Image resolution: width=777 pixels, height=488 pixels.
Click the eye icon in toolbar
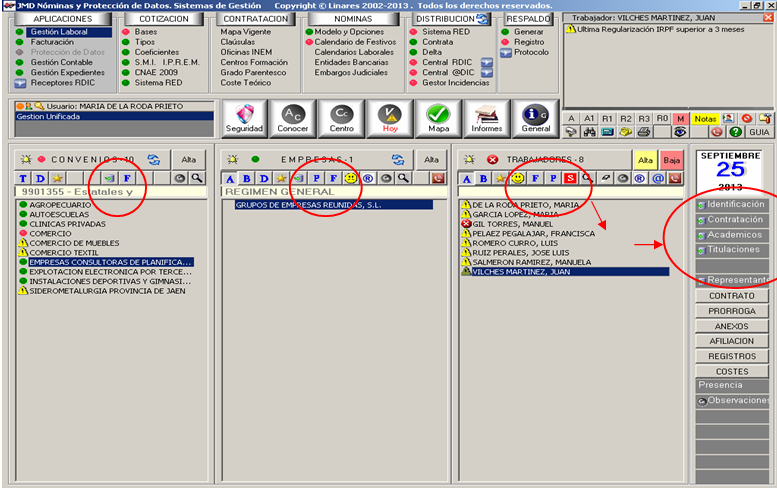[680, 132]
